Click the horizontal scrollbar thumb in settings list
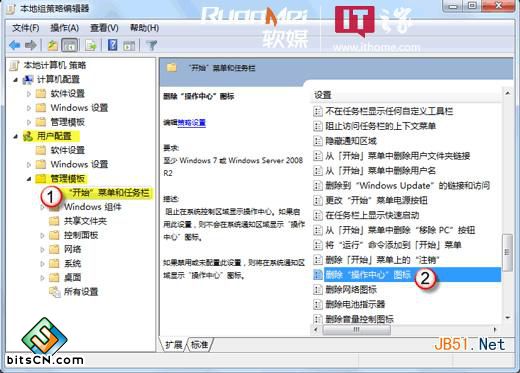The height and width of the screenshot is (373, 520). 357,330
